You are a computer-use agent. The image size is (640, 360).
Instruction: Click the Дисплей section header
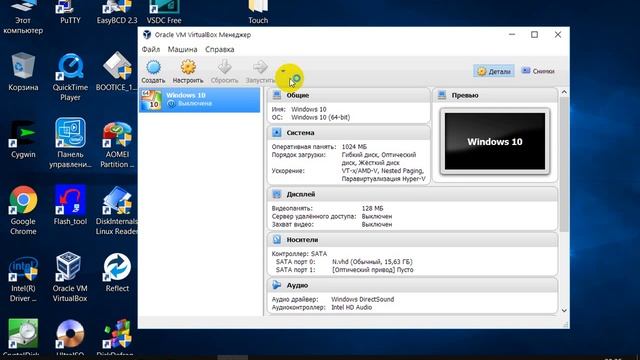point(412,194)
